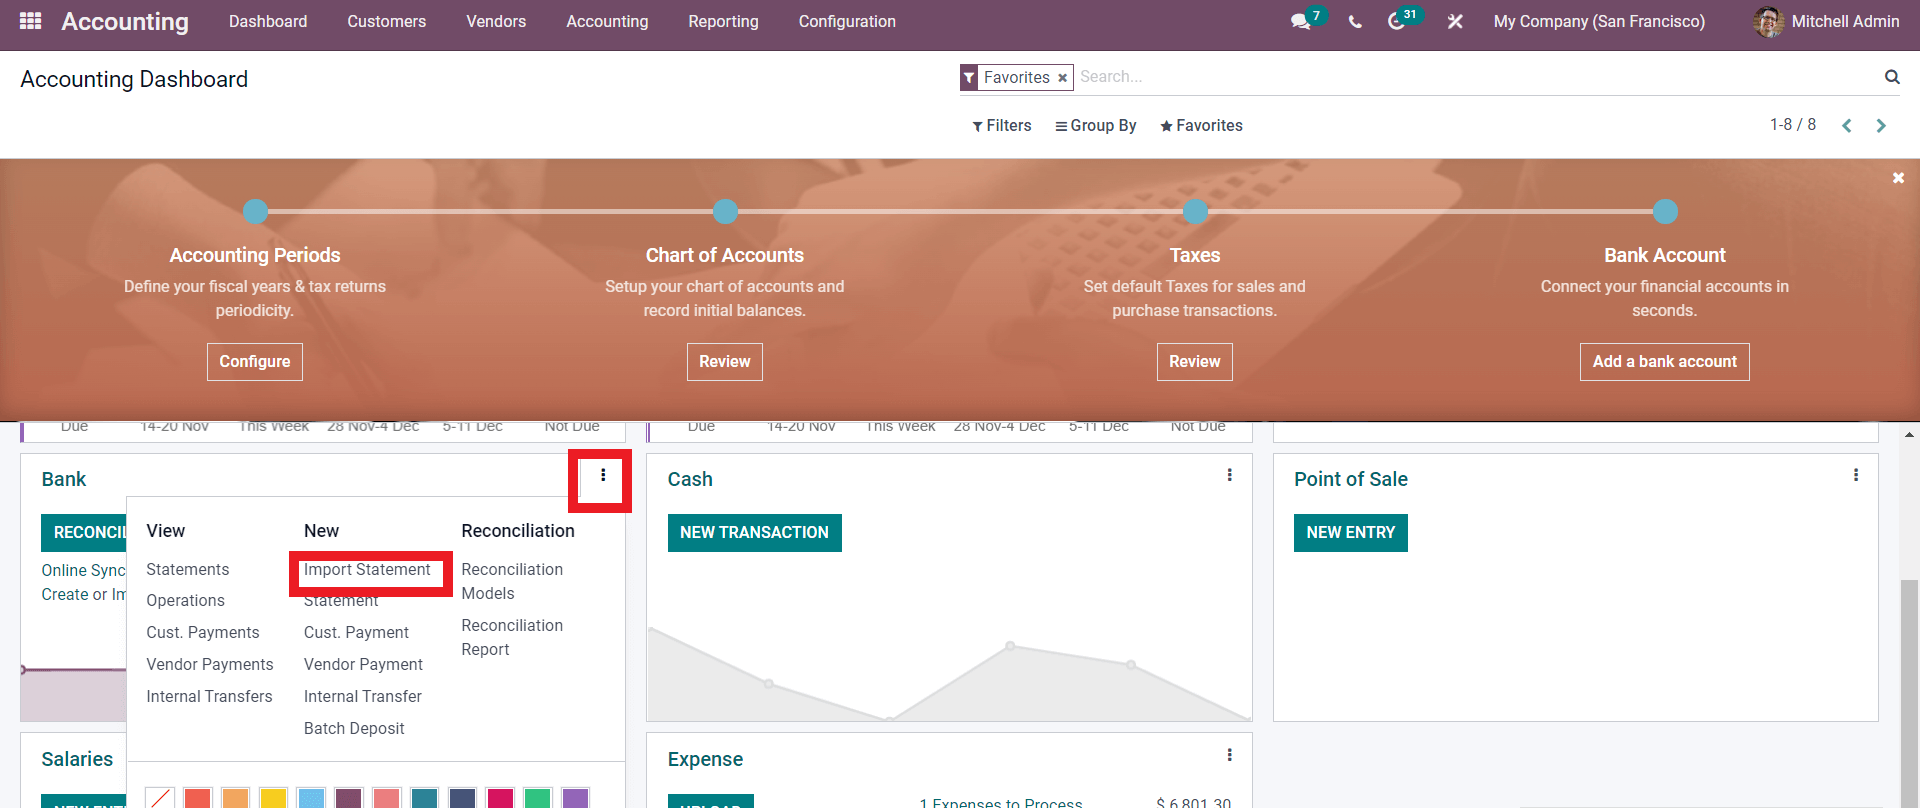
Task: Open the Point of Sale kebab menu
Action: (x=1855, y=476)
